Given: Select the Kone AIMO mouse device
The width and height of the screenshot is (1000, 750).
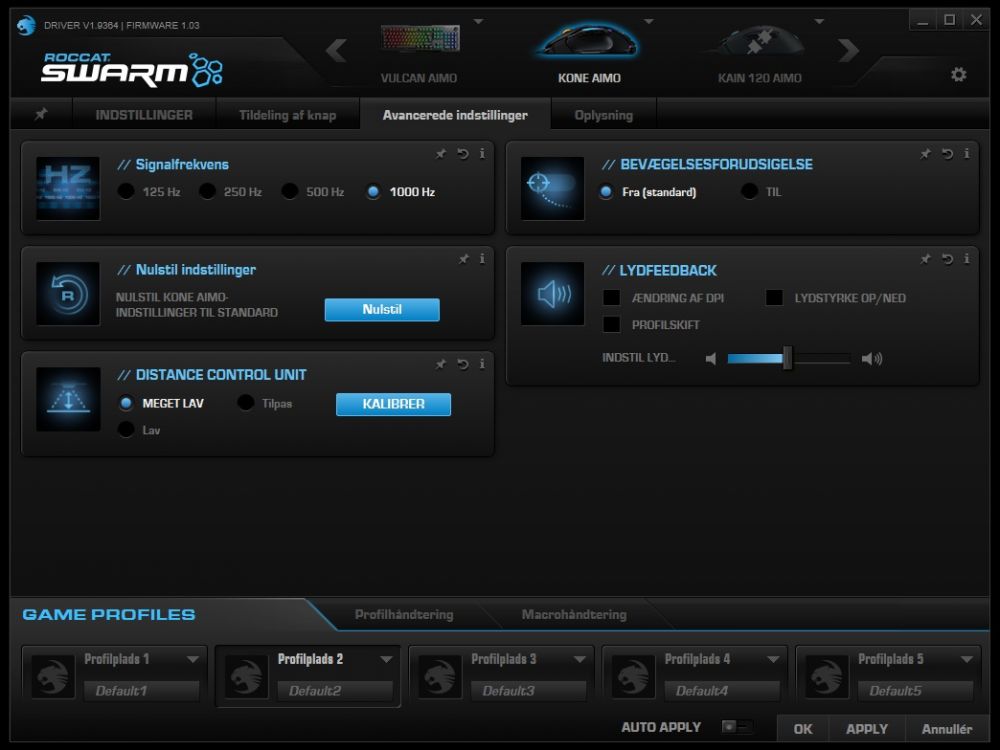Looking at the screenshot, I should point(589,54).
